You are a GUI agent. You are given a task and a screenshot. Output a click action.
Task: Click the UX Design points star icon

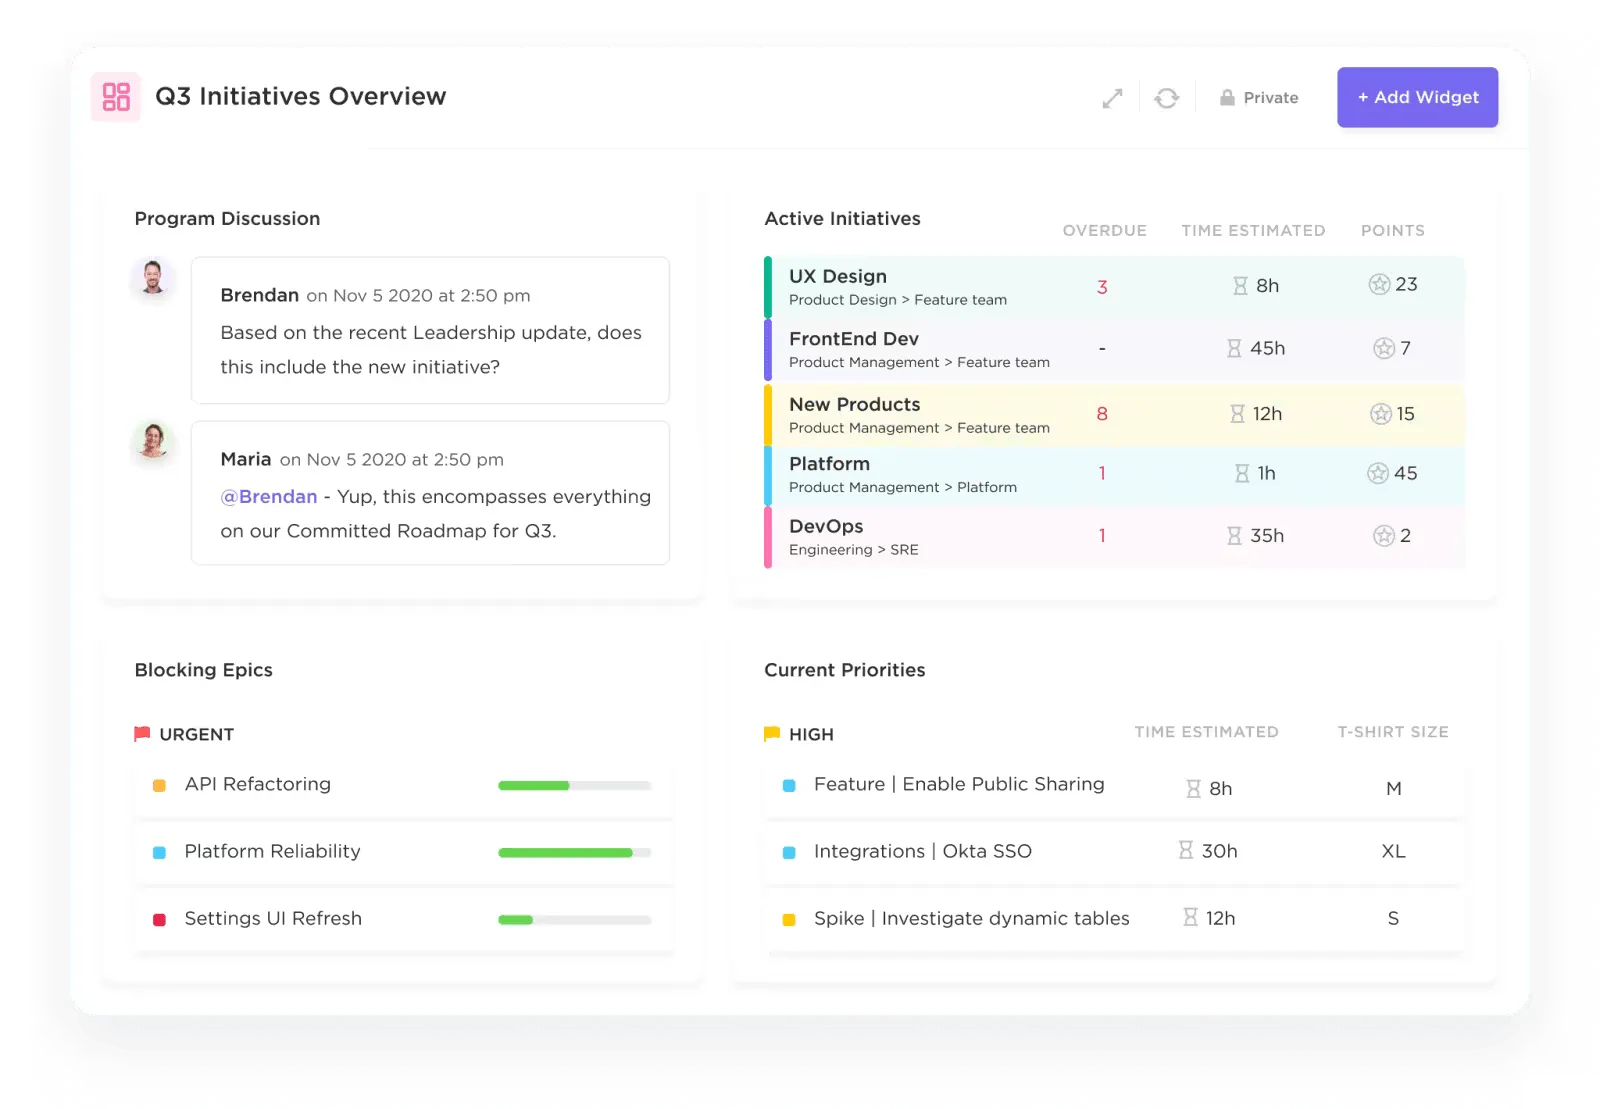(x=1379, y=284)
